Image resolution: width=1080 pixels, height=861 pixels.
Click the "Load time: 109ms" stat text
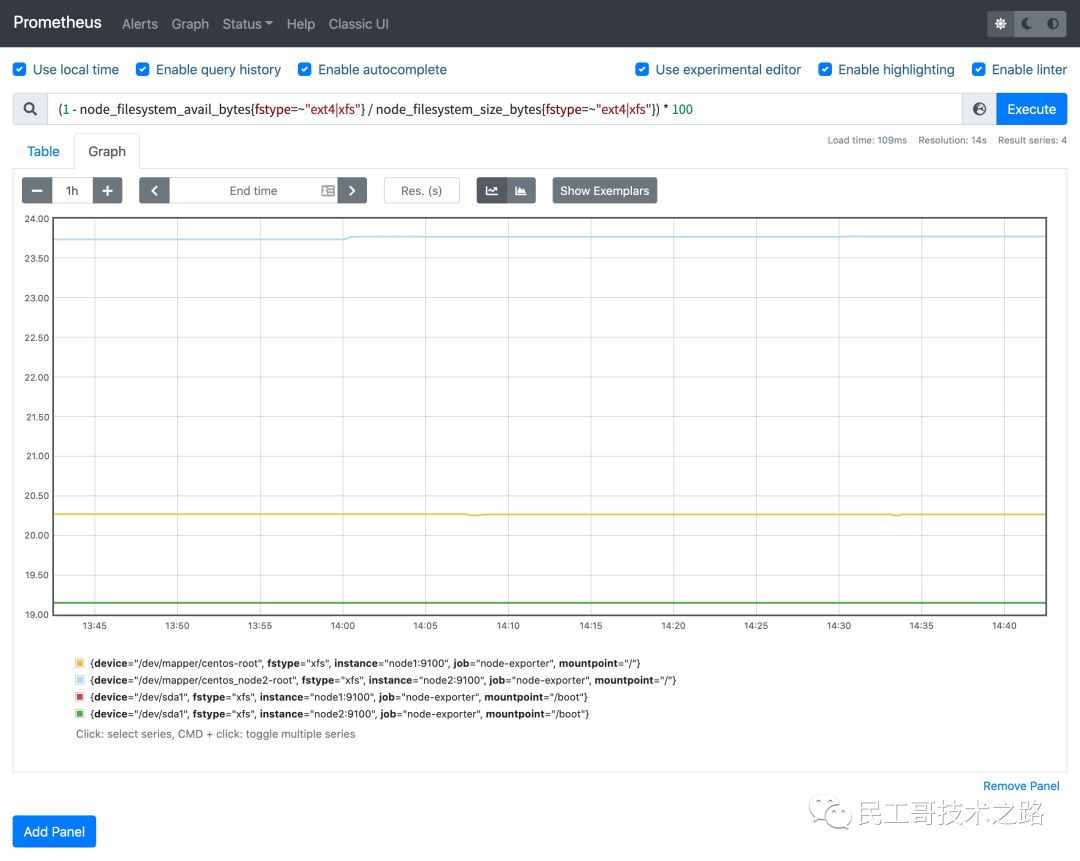[867, 141]
